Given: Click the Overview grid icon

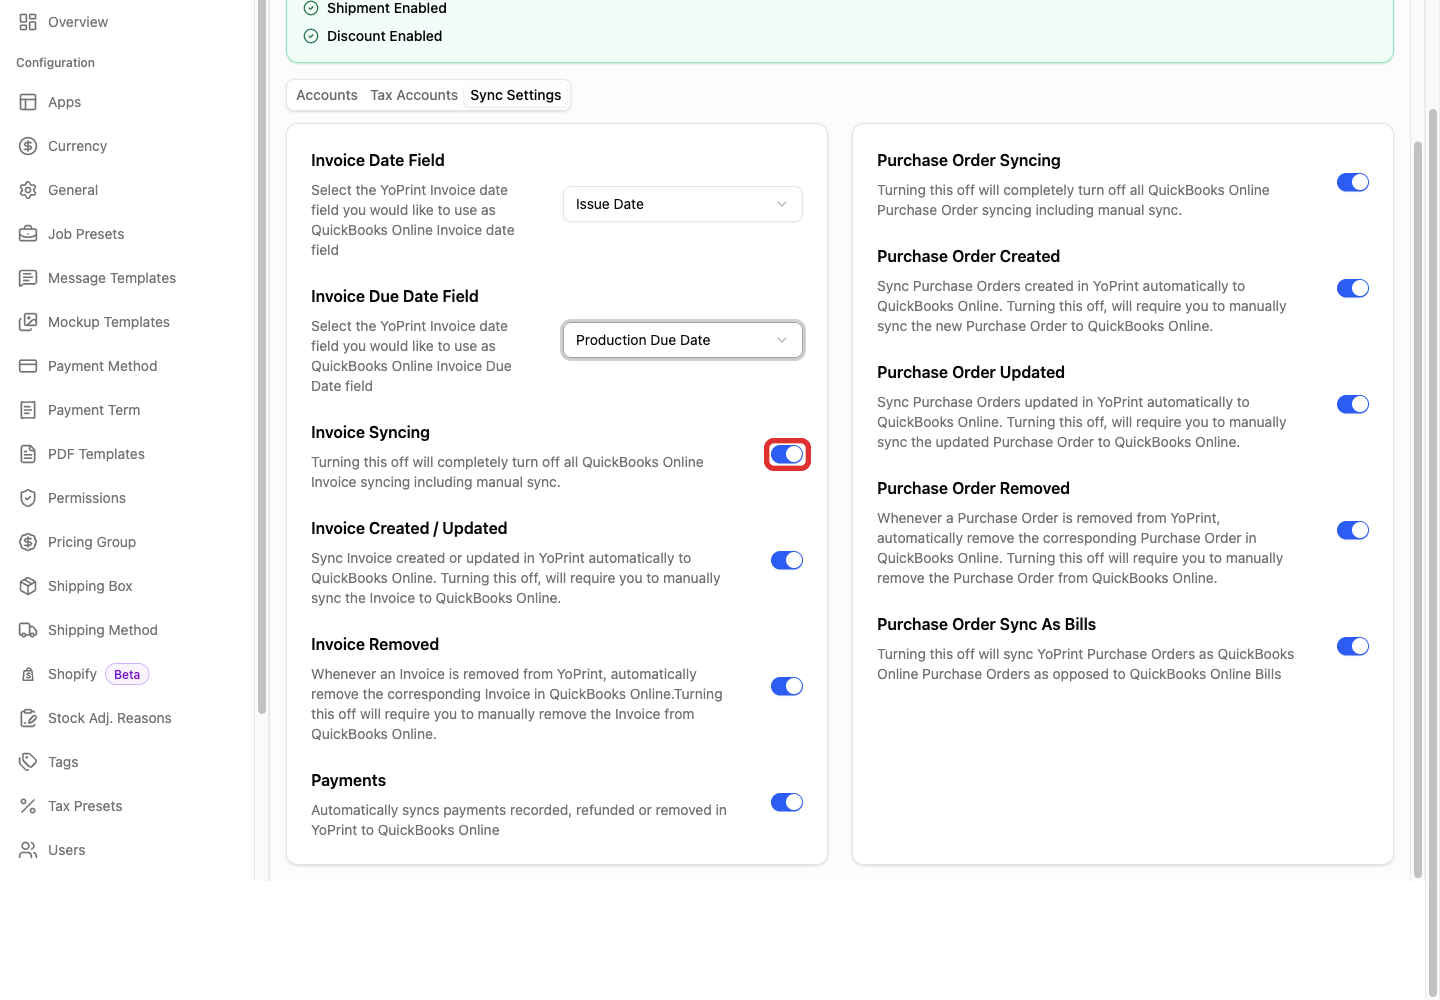Looking at the screenshot, I should [x=28, y=22].
